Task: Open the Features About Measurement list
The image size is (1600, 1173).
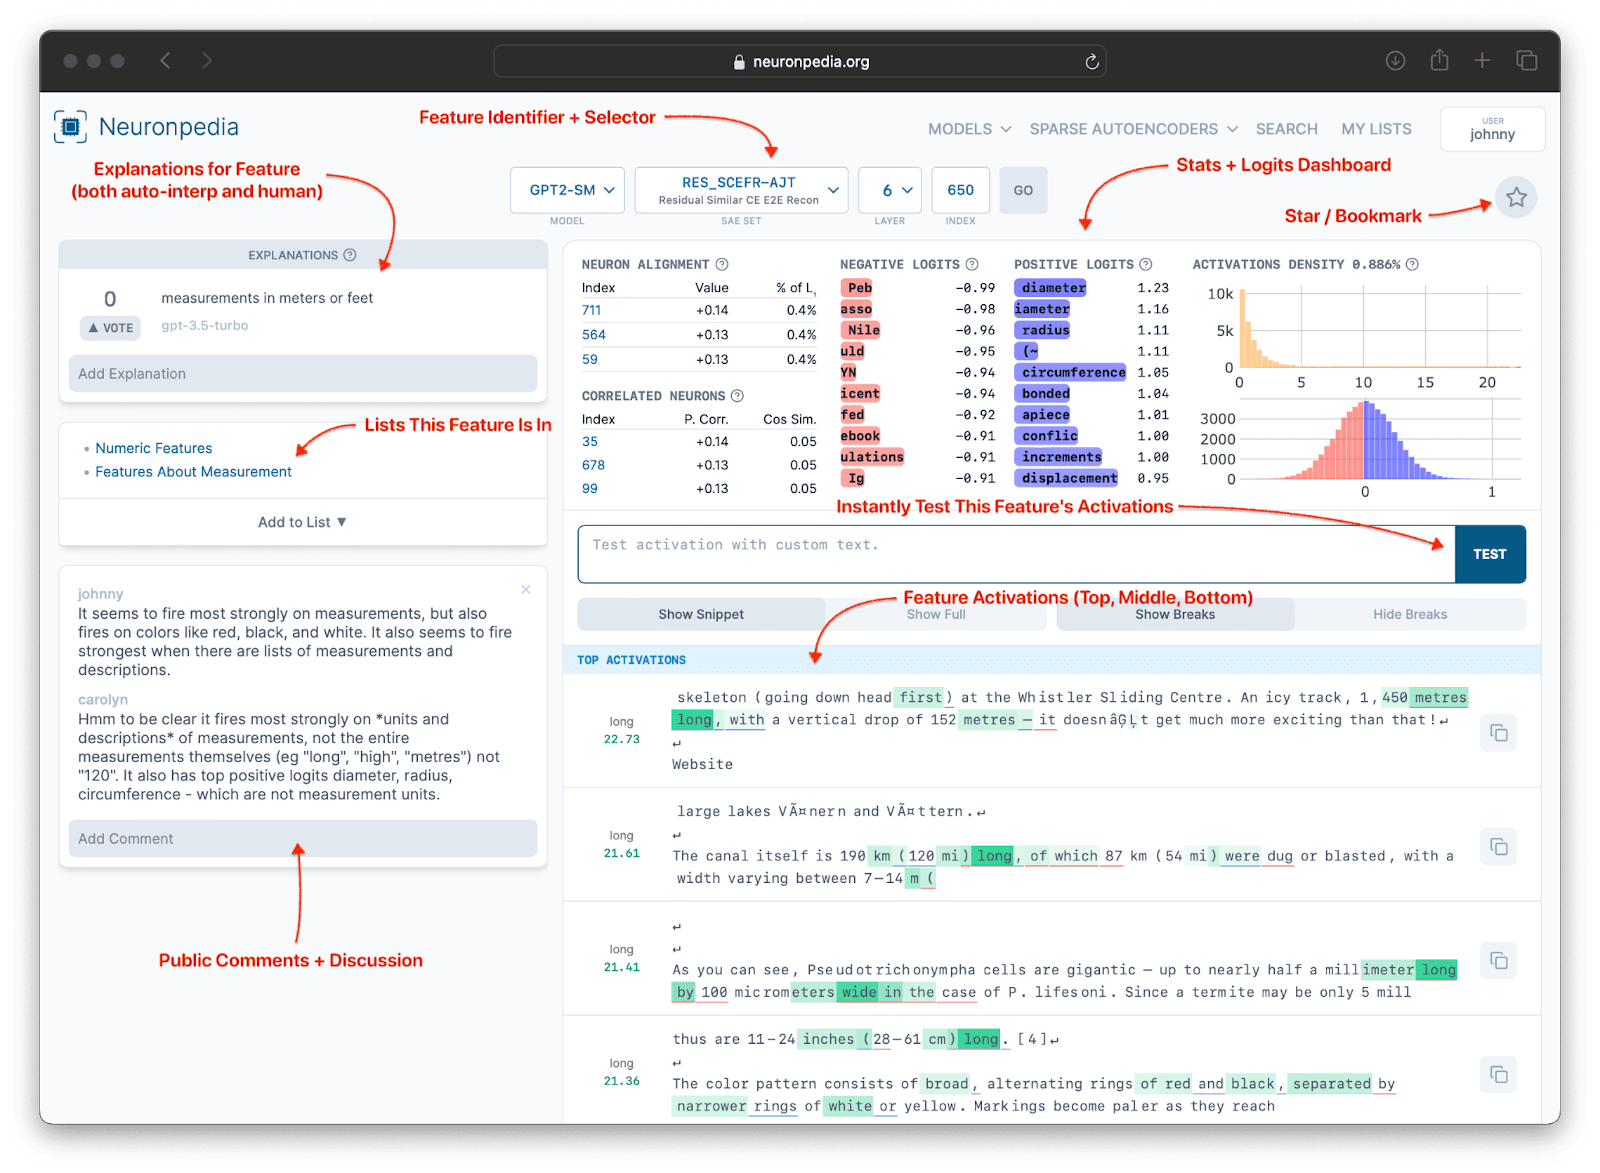Action: 193,472
